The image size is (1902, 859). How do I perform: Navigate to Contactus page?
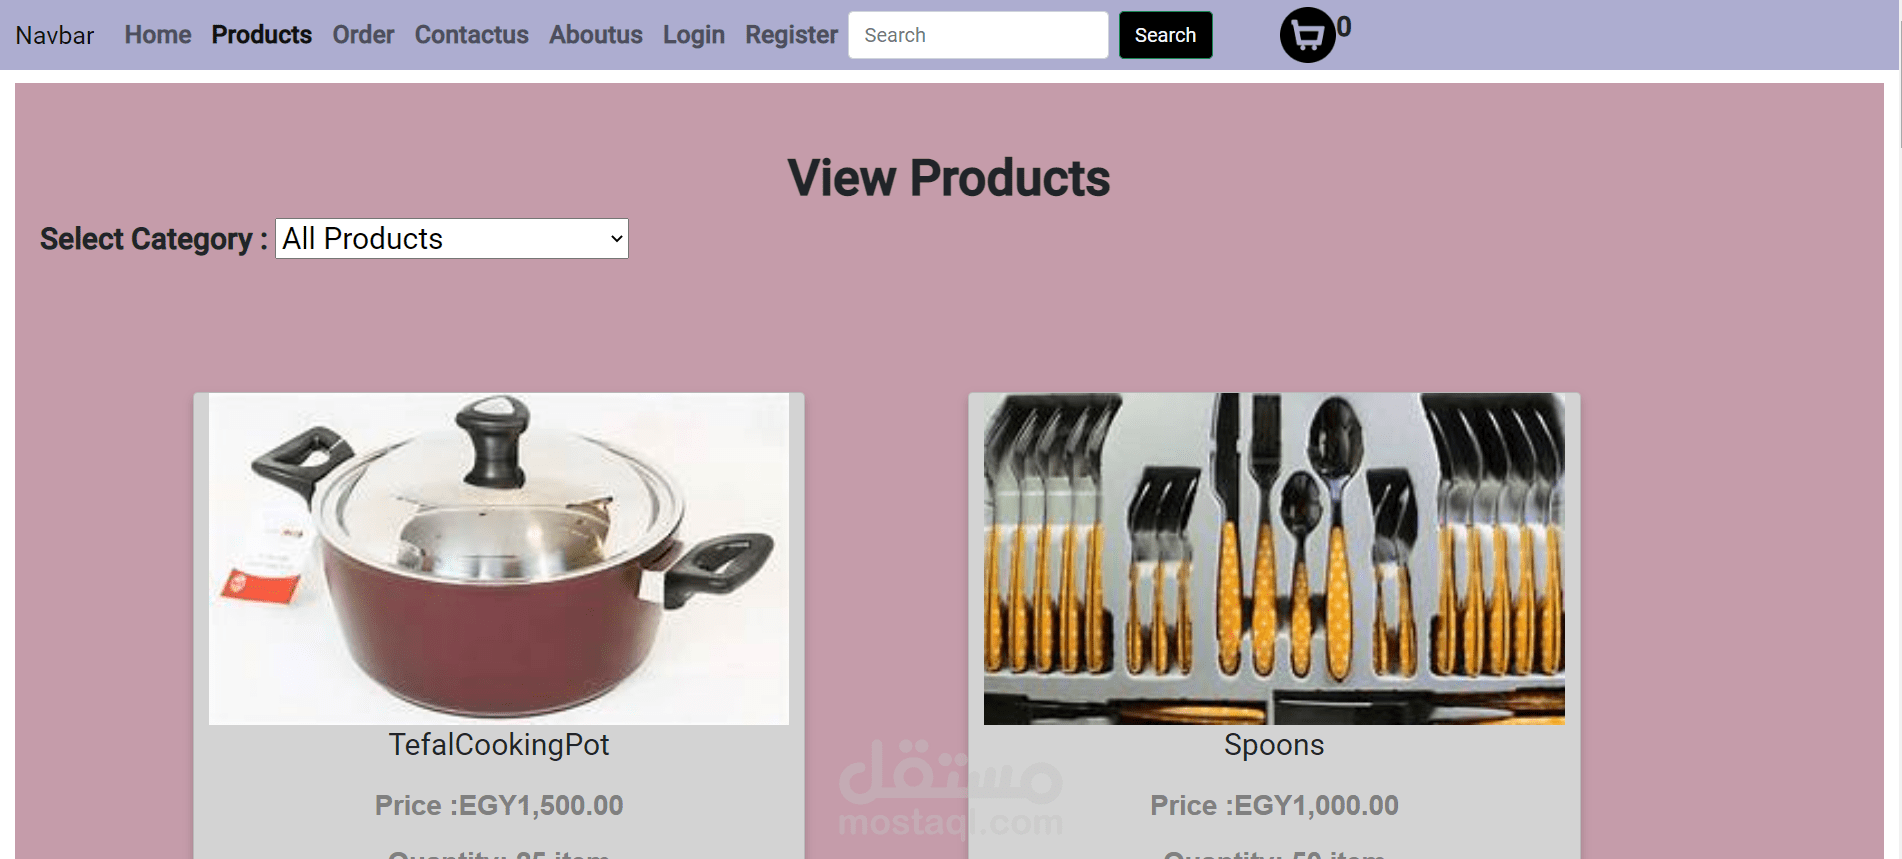(x=472, y=35)
